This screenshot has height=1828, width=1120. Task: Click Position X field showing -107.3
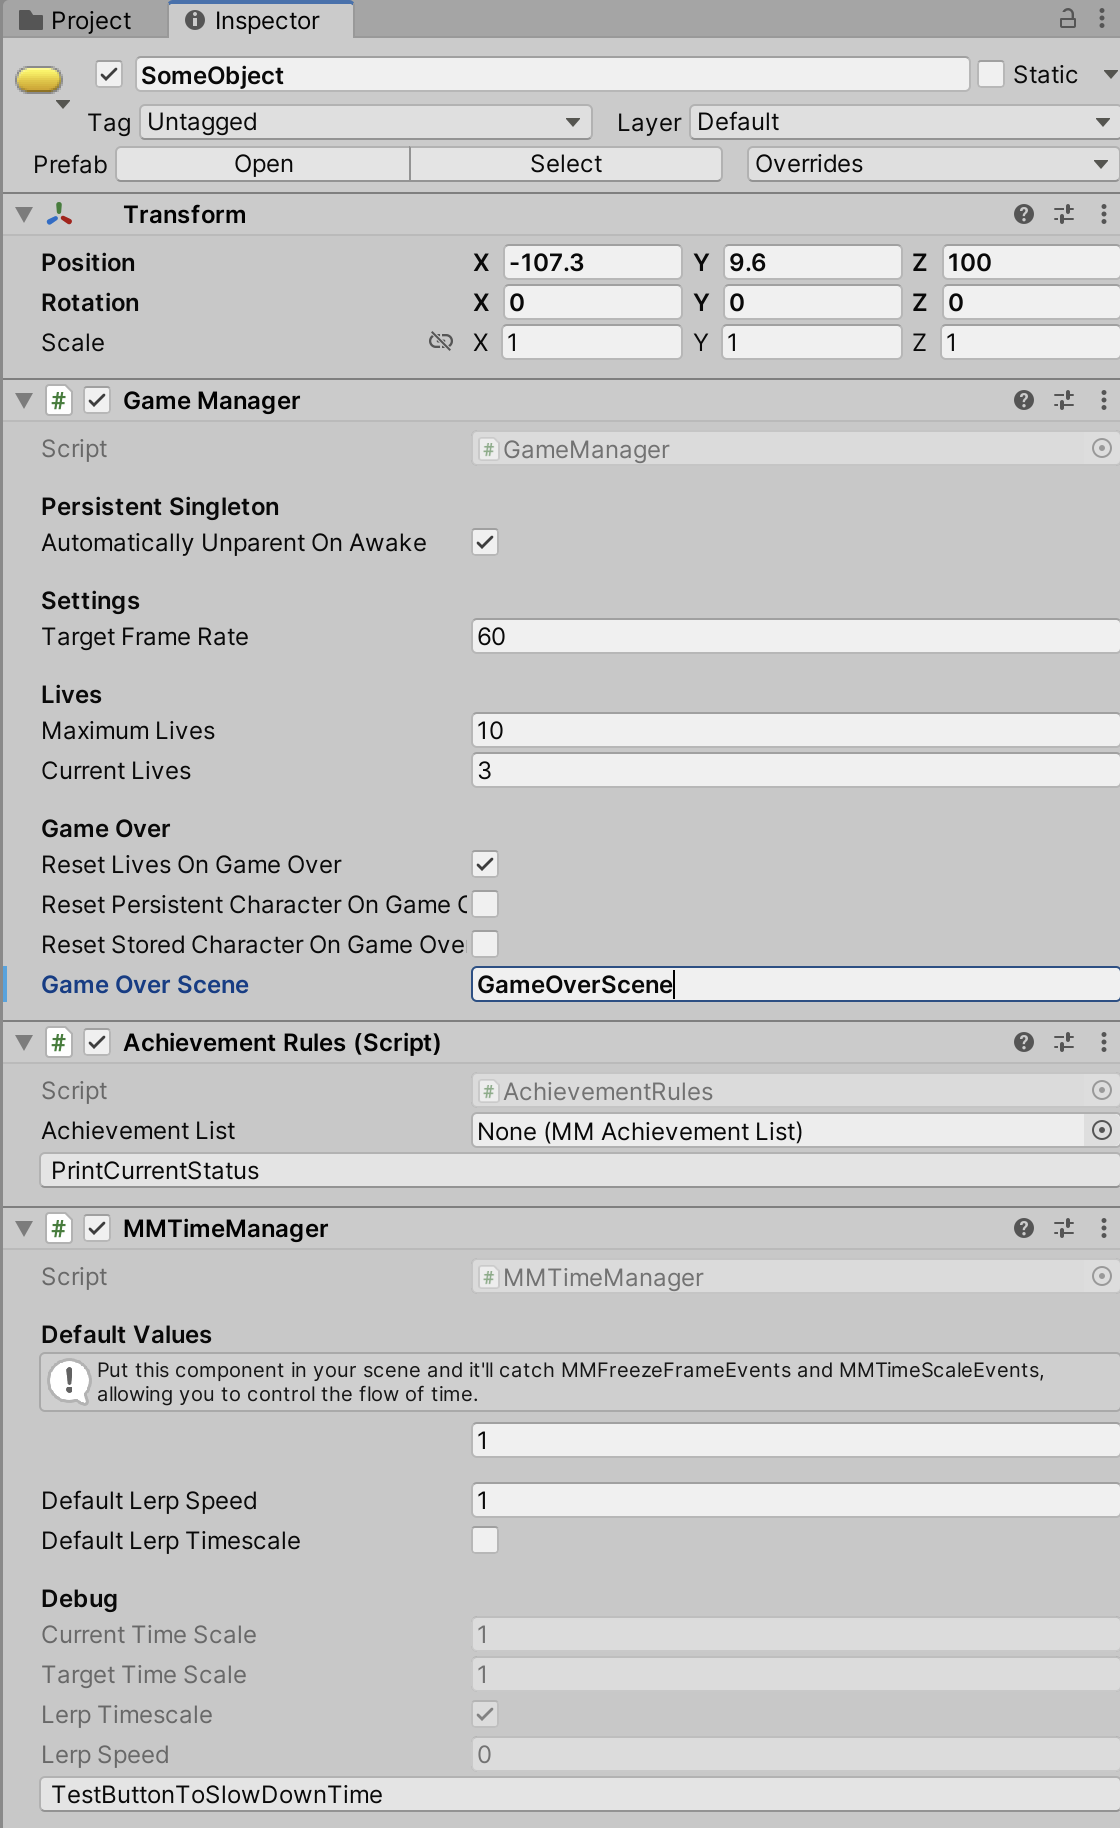pos(592,262)
